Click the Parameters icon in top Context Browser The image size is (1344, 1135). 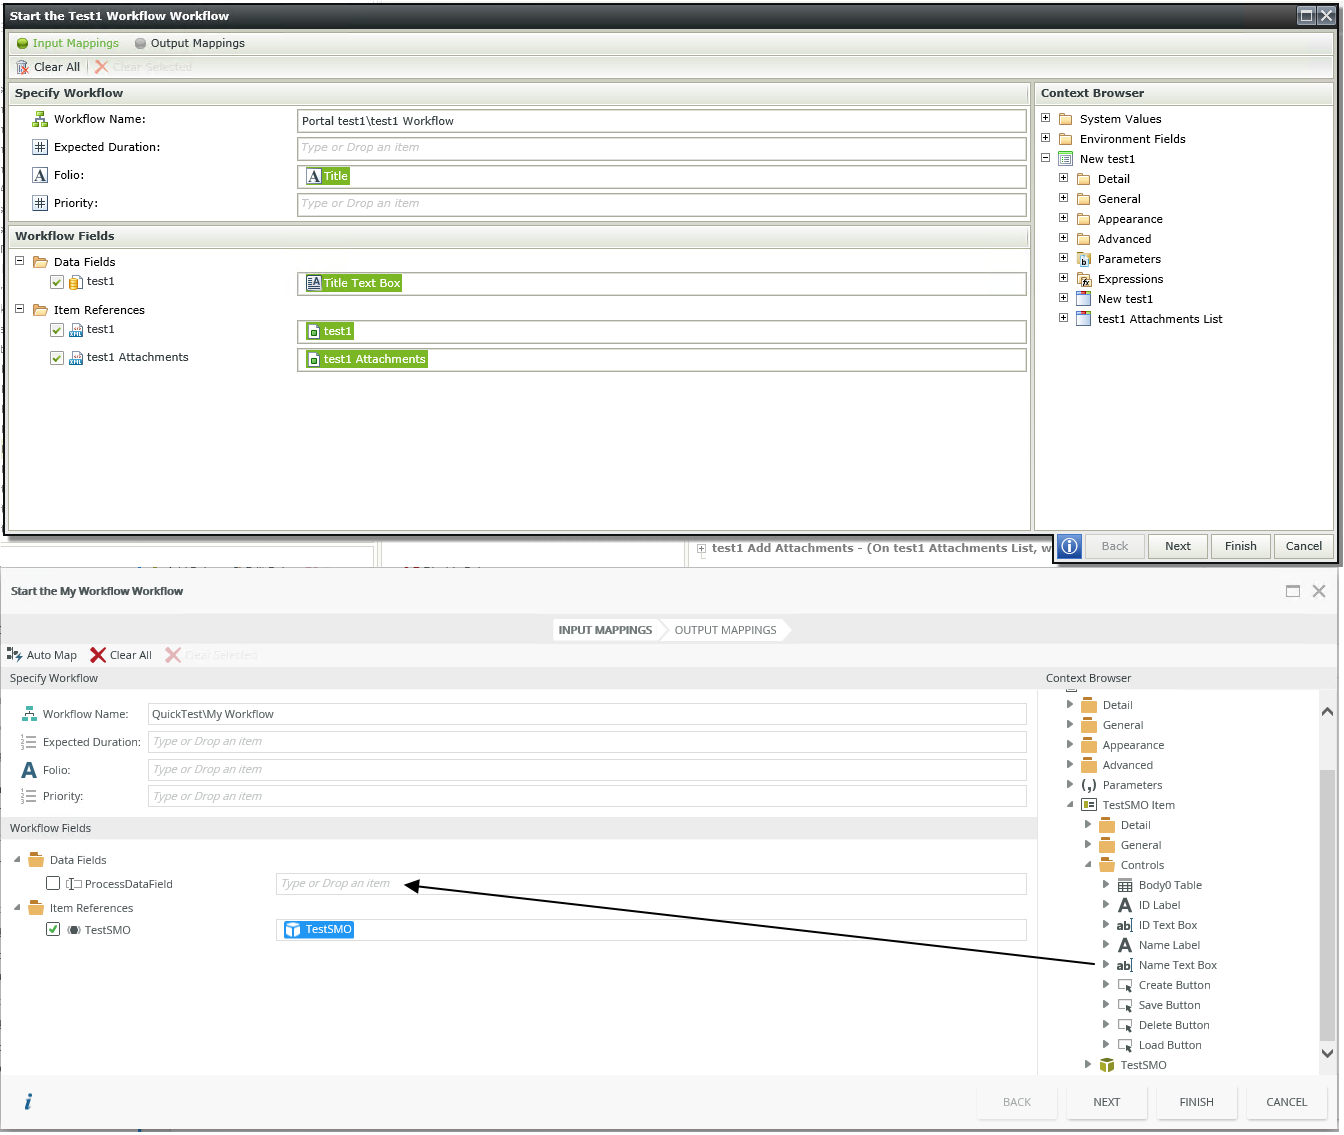[x=1084, y=259]
